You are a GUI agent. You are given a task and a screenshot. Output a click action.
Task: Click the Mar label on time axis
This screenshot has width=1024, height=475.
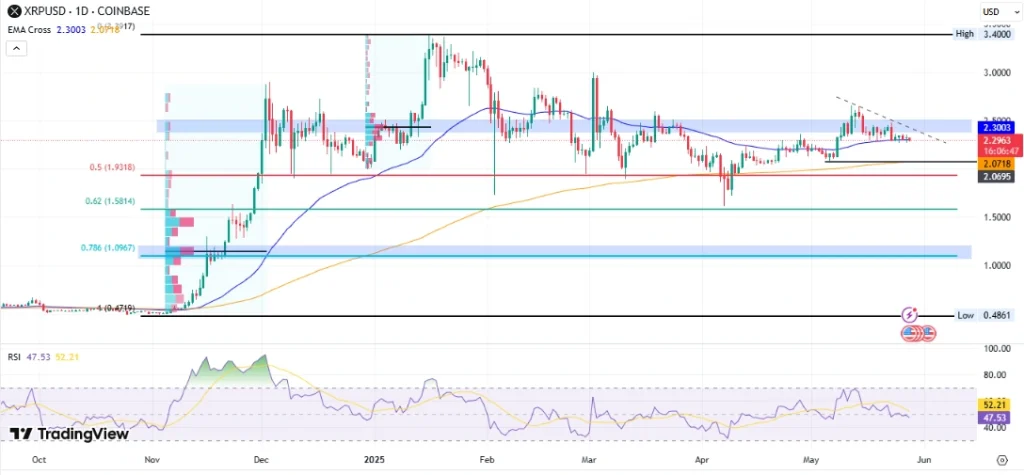[588, 460]
